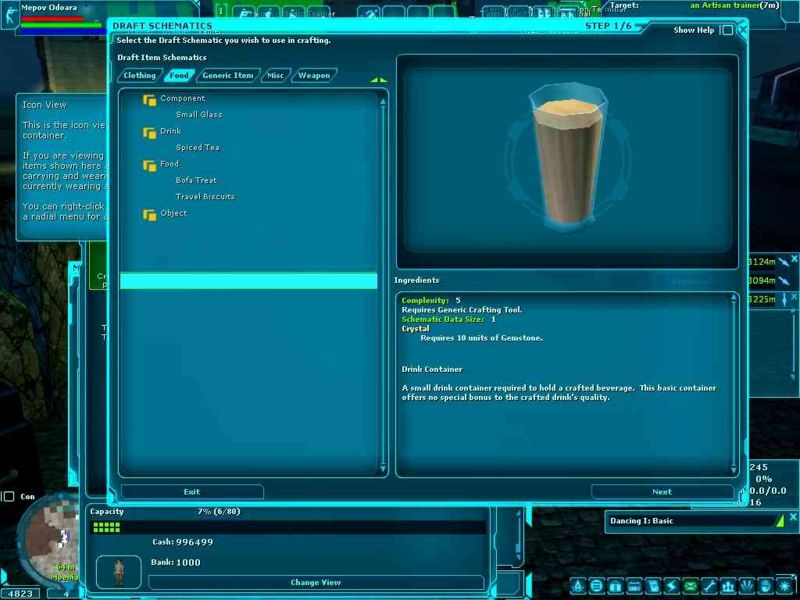Open the wrench options icon
This screenshot has width=800, height=600.
point(709,586)
